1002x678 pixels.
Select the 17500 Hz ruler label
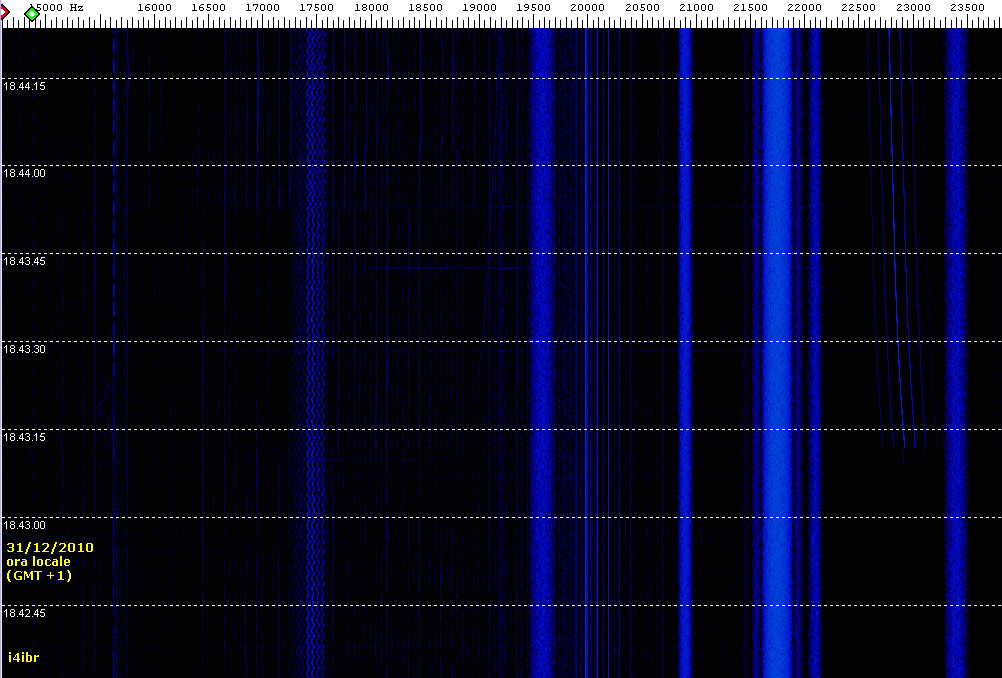pos(317,7)
